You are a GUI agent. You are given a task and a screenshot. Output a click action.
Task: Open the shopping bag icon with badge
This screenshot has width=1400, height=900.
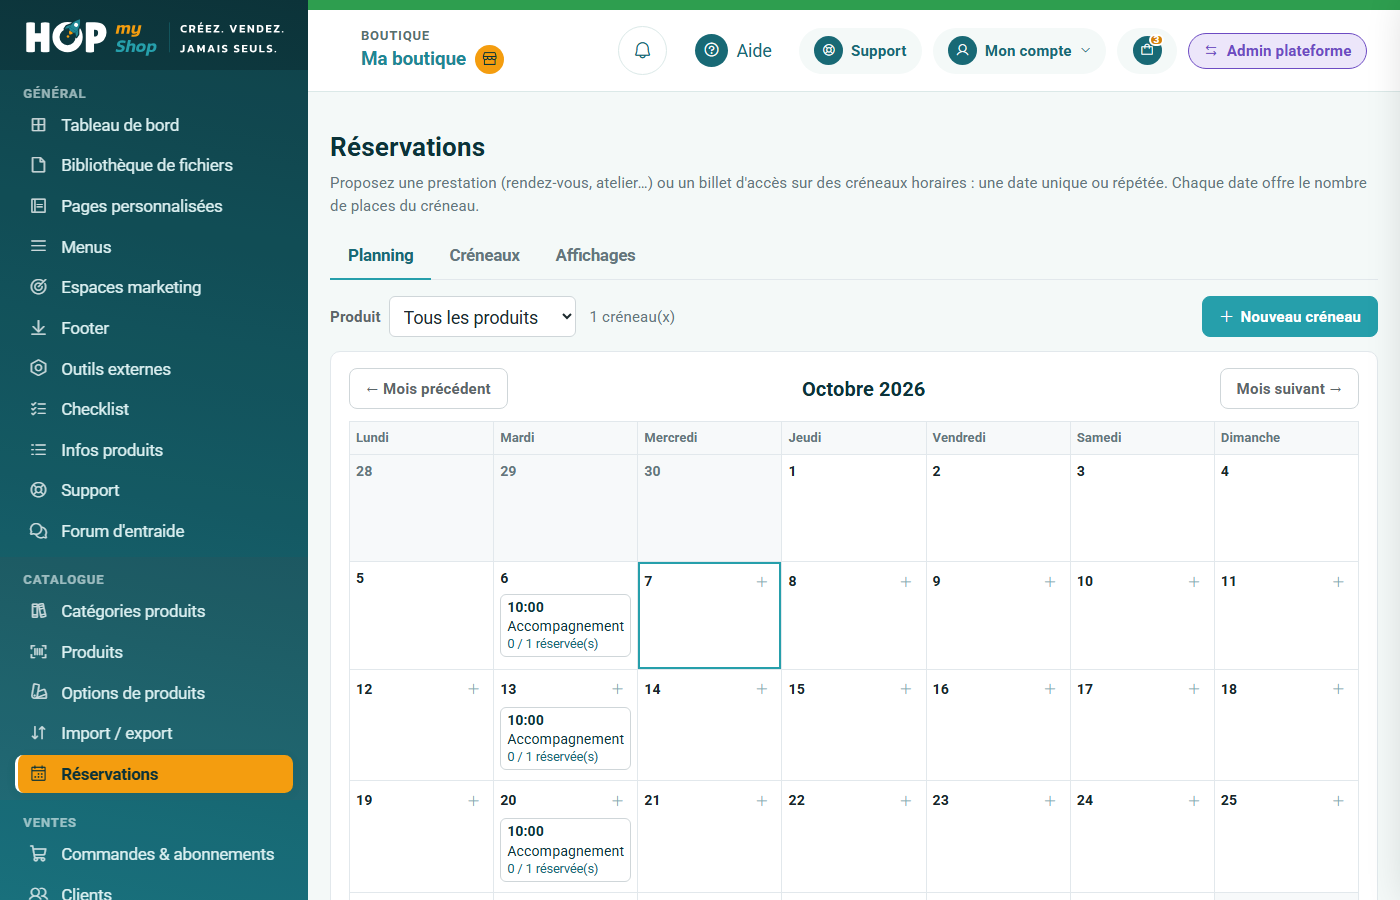coord(1147,50)
